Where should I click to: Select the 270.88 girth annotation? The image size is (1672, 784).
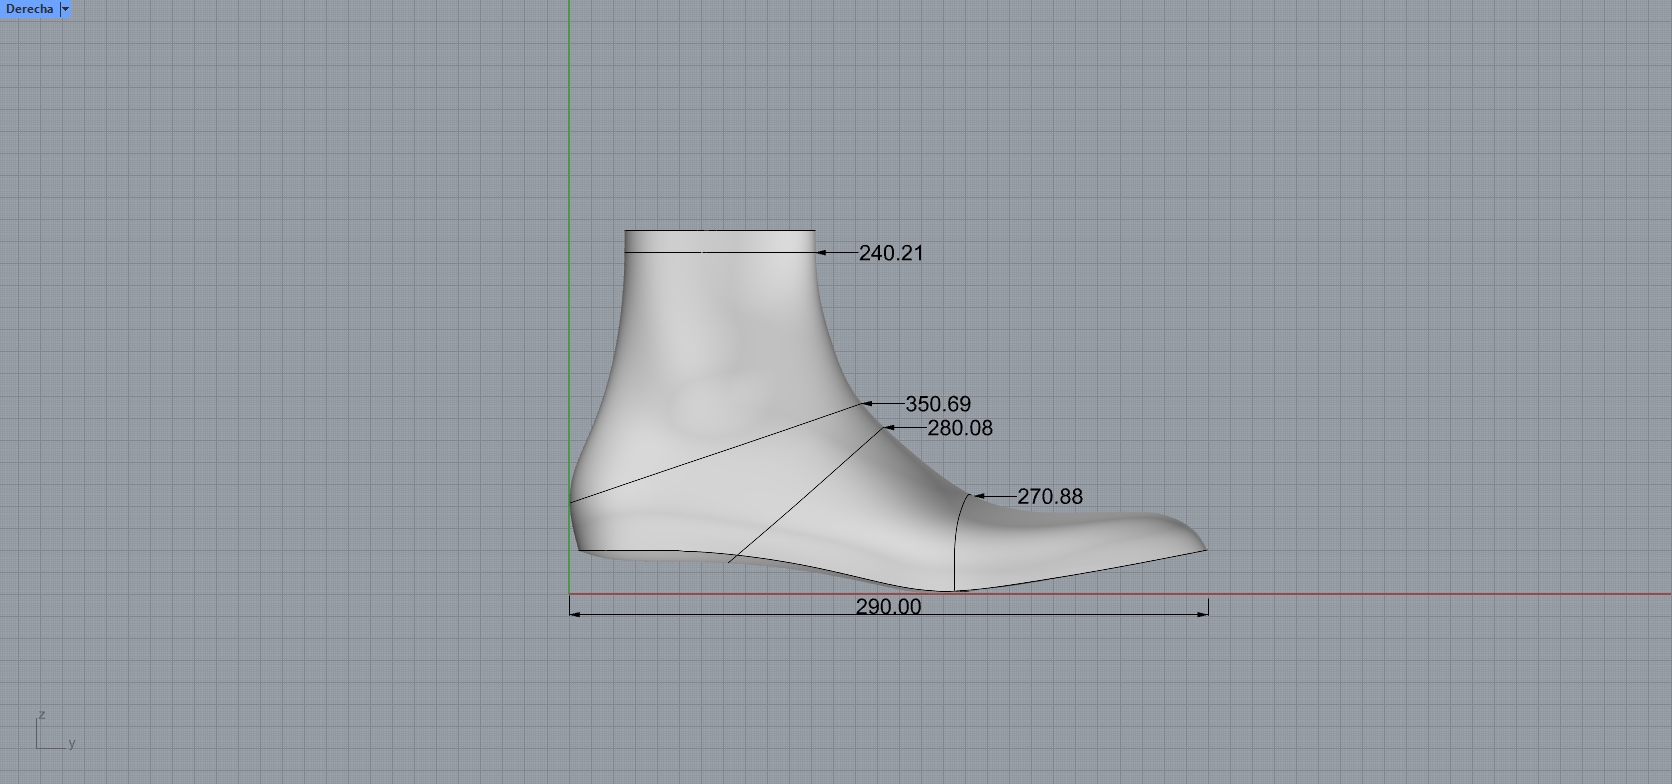click(x=1049, y=496)
